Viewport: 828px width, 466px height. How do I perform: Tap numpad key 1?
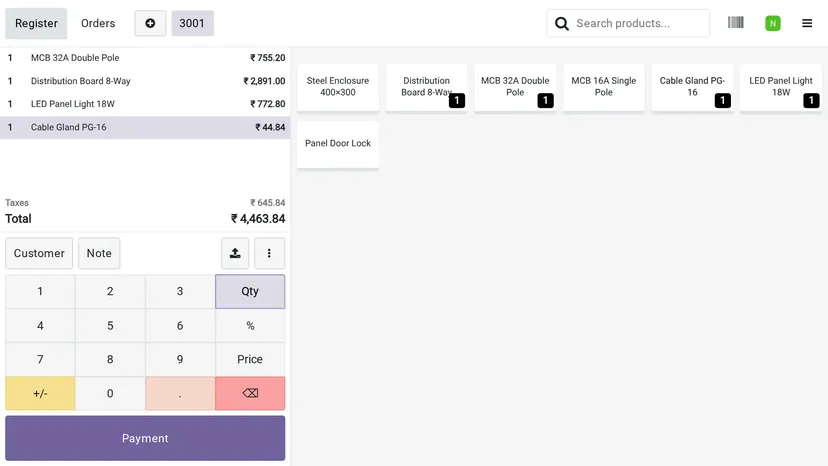coord(40,291)
